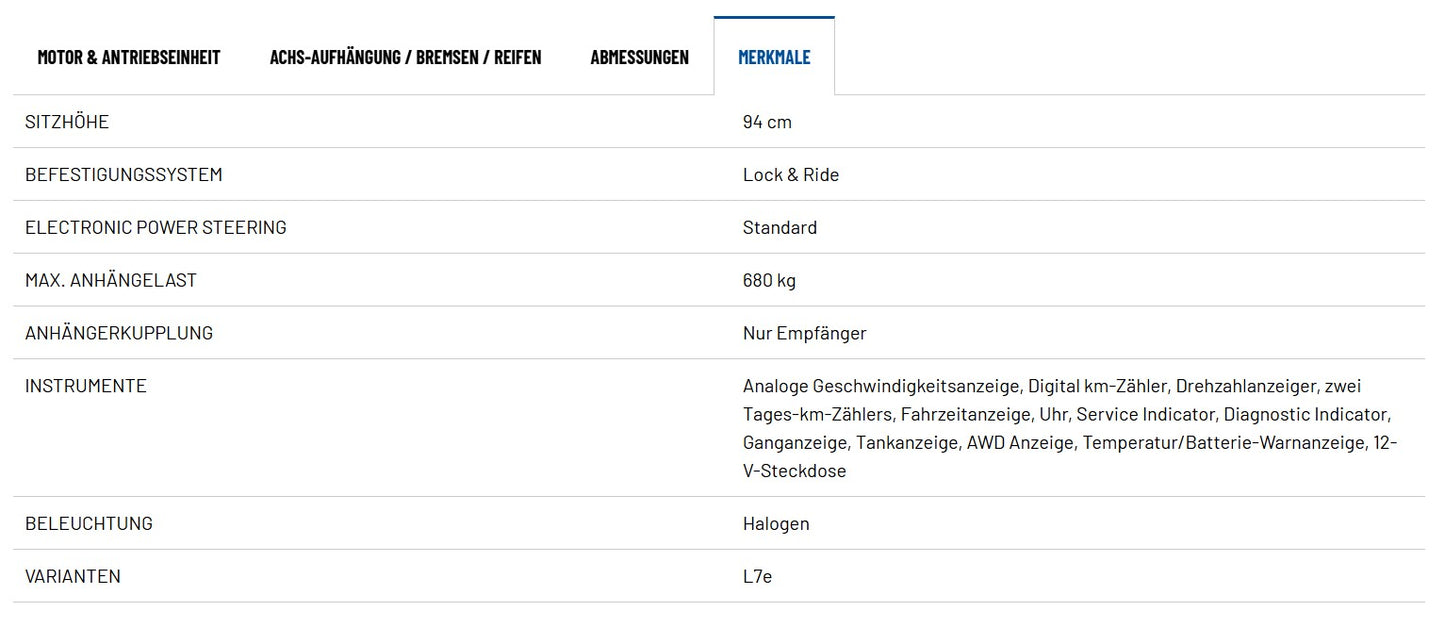Click the Befestigungssystem label
The image size is (1445, 628).
[x=124, y=175]
